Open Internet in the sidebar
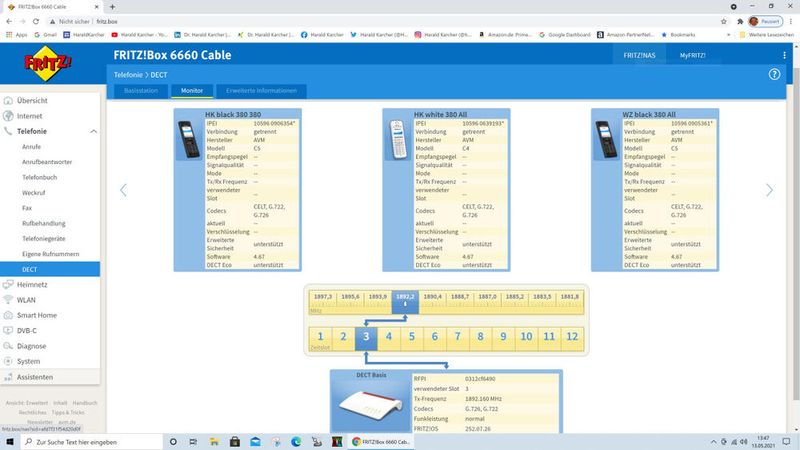Viewport: 800px width, 450px height. [29, 116]
